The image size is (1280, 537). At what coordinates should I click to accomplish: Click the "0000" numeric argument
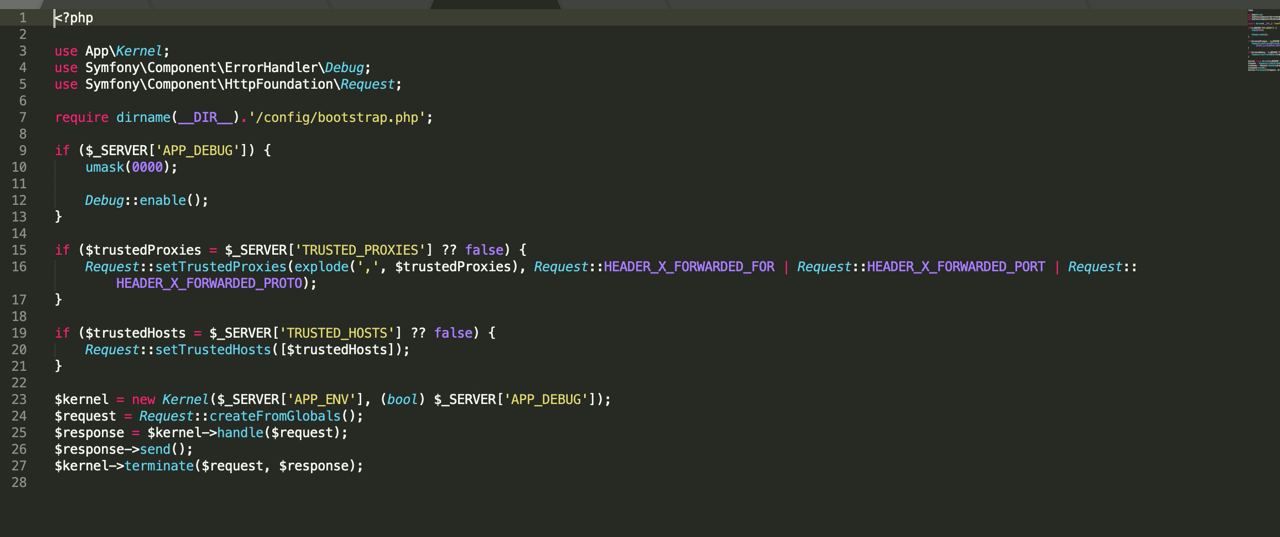click(147, 167)
